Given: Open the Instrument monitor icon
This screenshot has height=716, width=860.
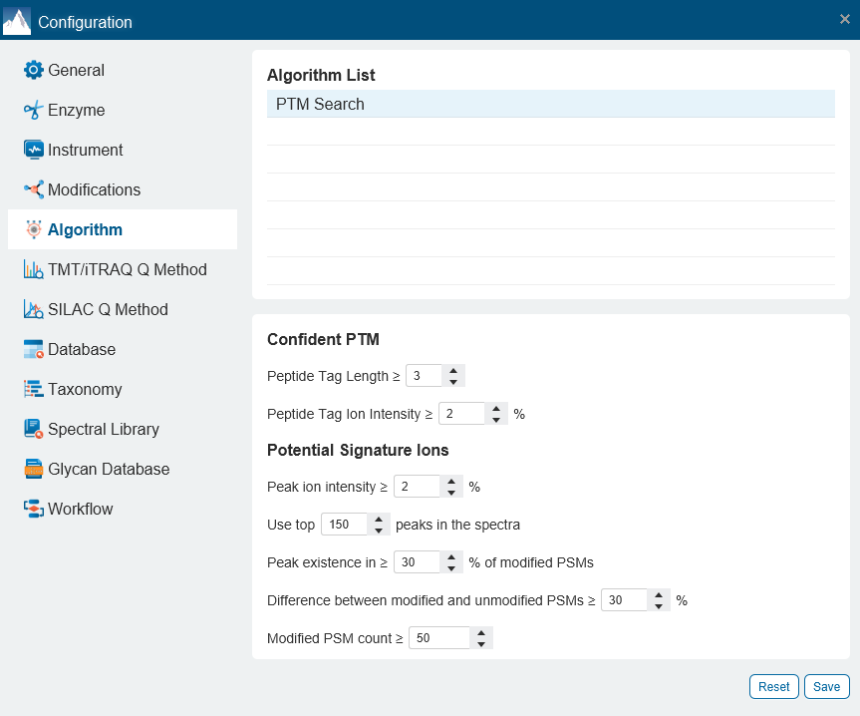Looking at the screenshot, I should 35,150.
